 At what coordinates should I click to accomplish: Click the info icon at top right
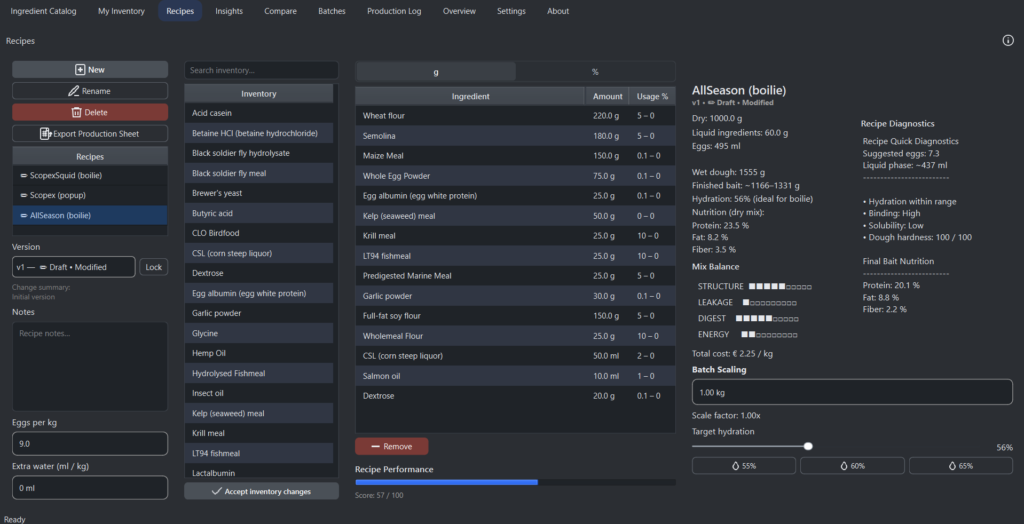pos(1007,41)
